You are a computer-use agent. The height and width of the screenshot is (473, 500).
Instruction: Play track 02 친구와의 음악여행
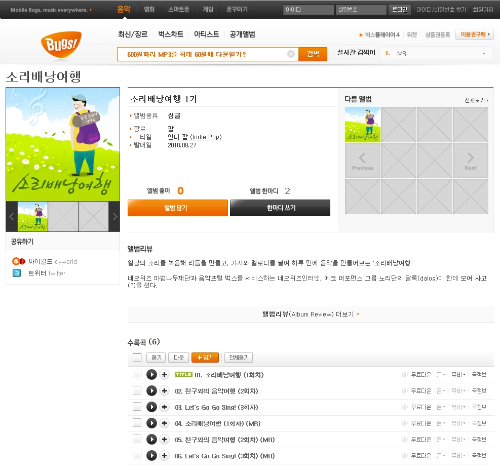tap(152, 391)
